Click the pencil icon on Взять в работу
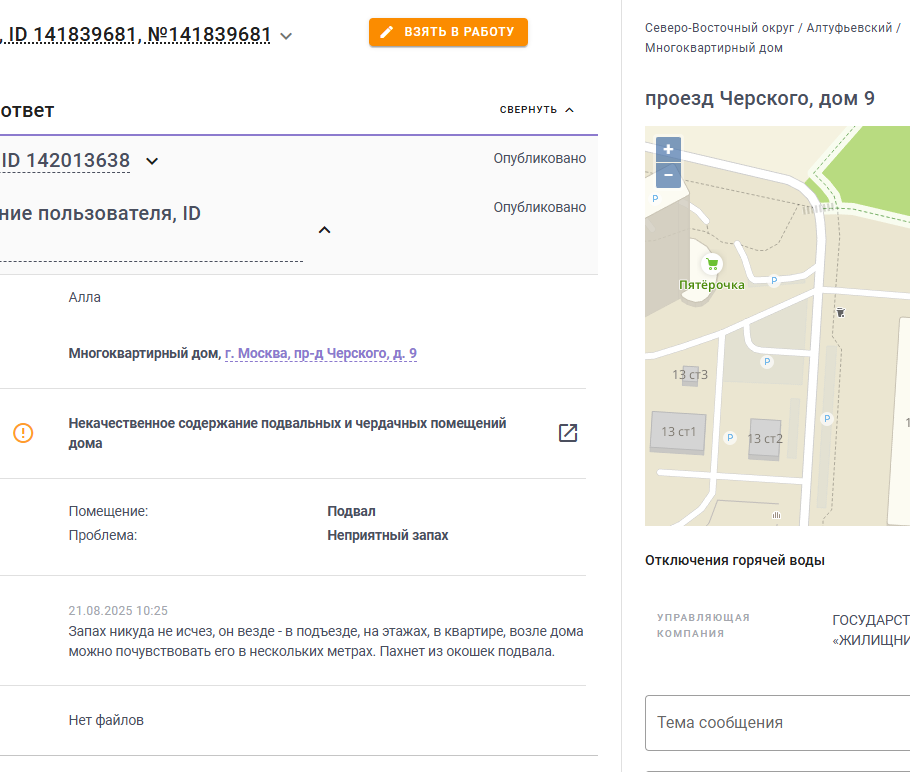910x772 pixels. click(x=387, y=32)
